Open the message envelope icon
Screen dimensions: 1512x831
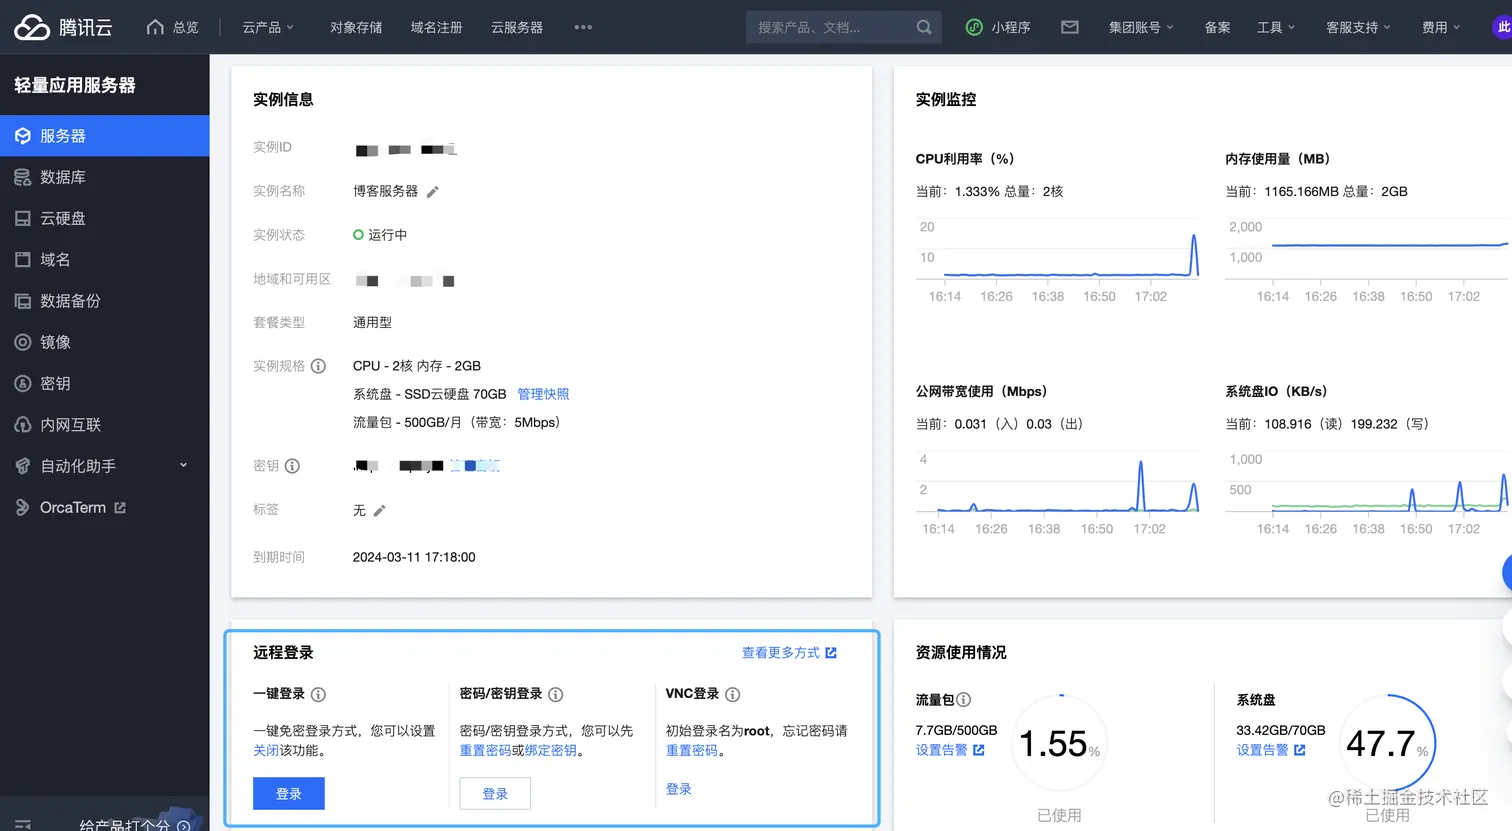(x=1070, y=27)
